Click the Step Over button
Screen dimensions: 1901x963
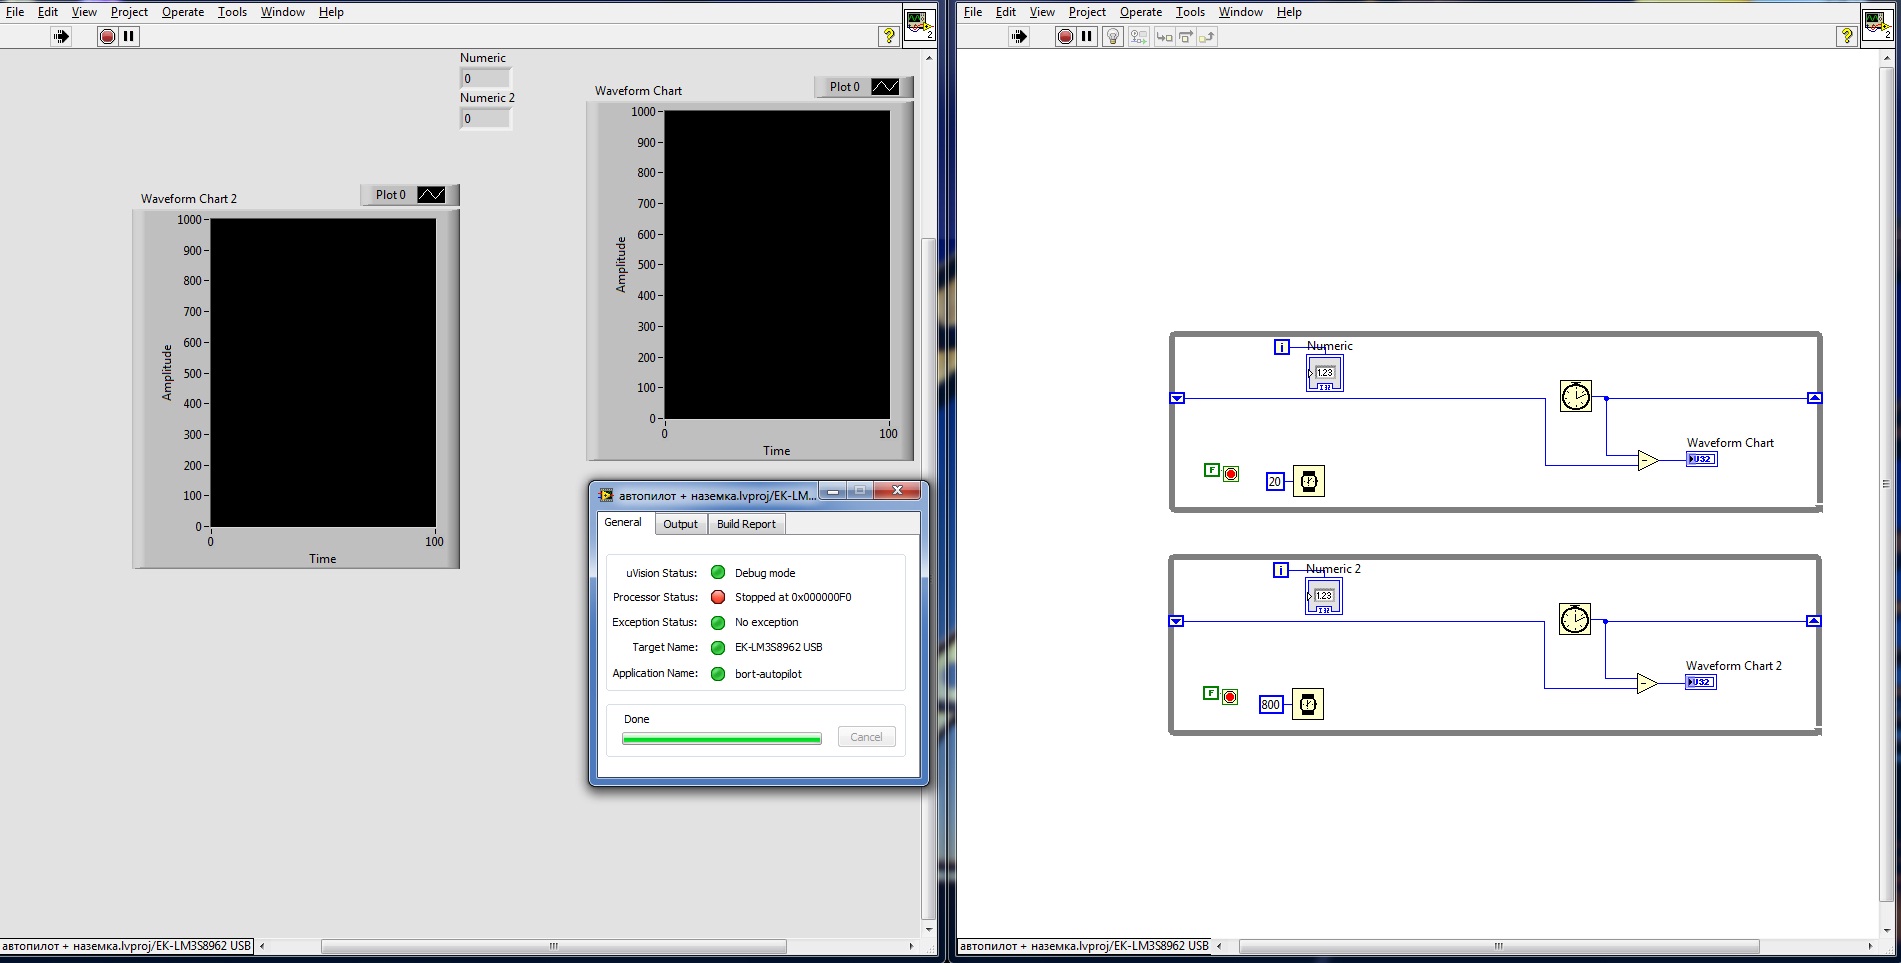[x=1186, y=36]
